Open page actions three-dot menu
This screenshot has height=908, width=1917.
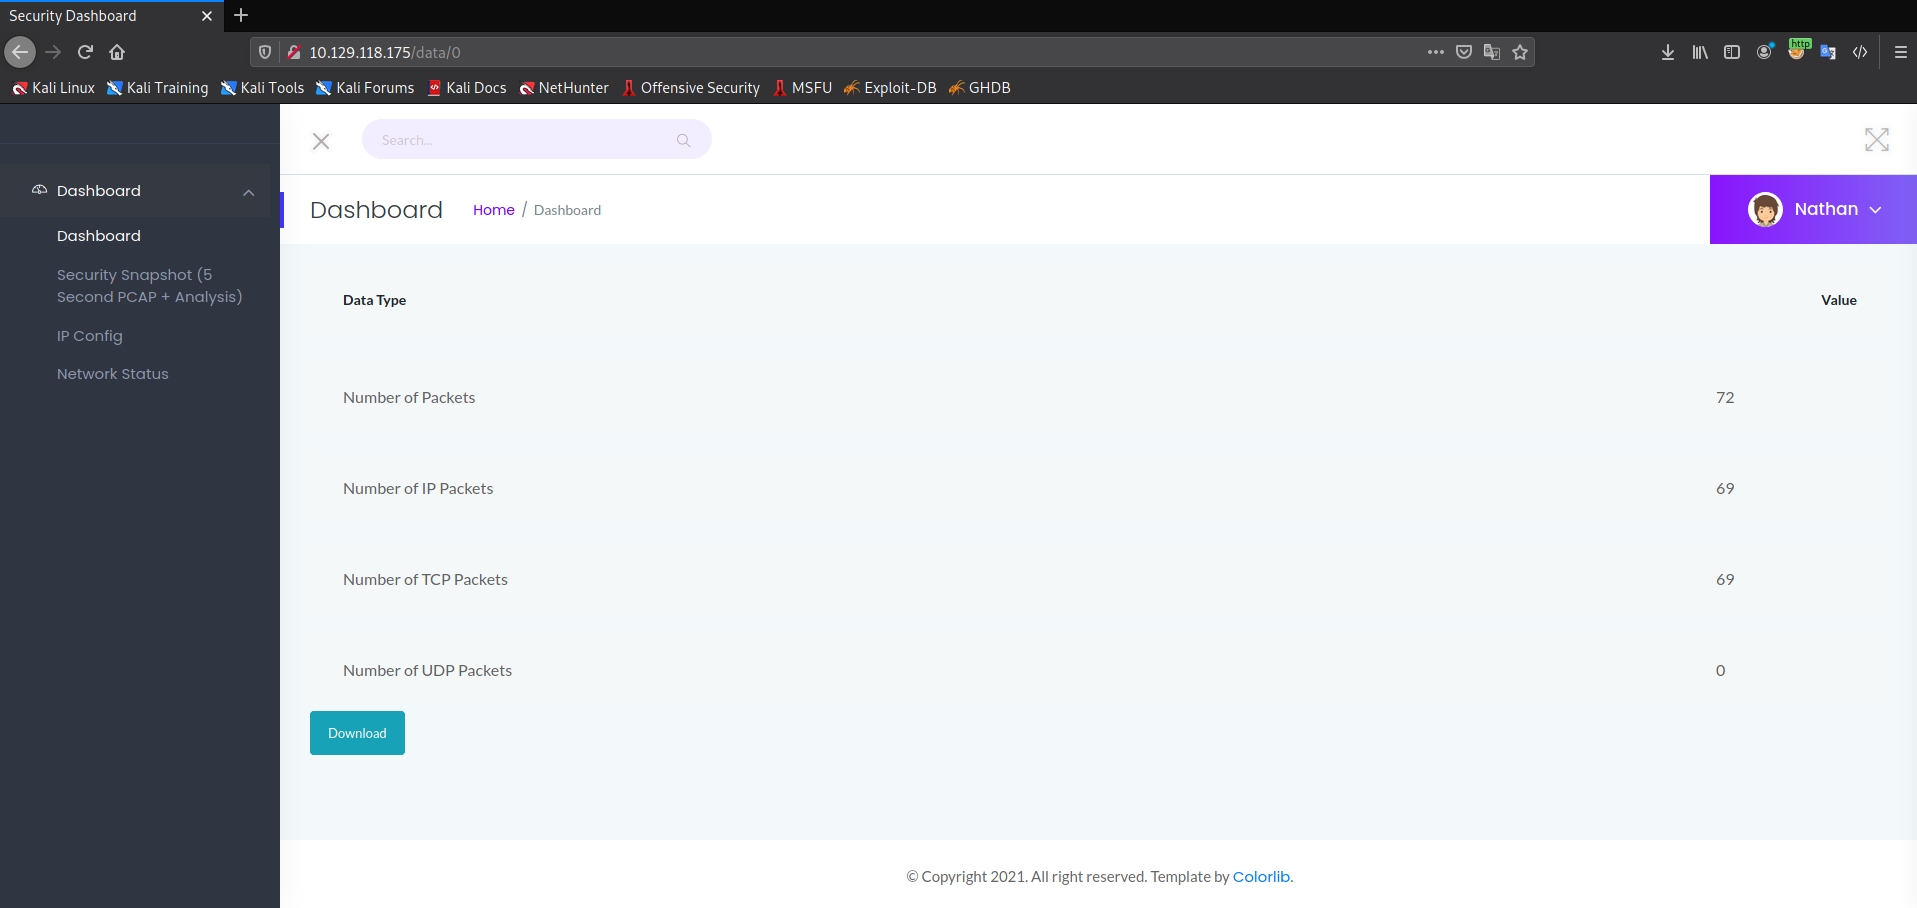1435,52
